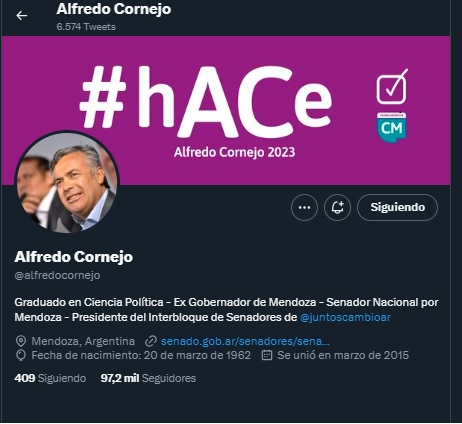Open Alfredo Cornejo's profile picture
Image resolution: width=462 pixels, height=424 pixels.
(x=67, y=182)
